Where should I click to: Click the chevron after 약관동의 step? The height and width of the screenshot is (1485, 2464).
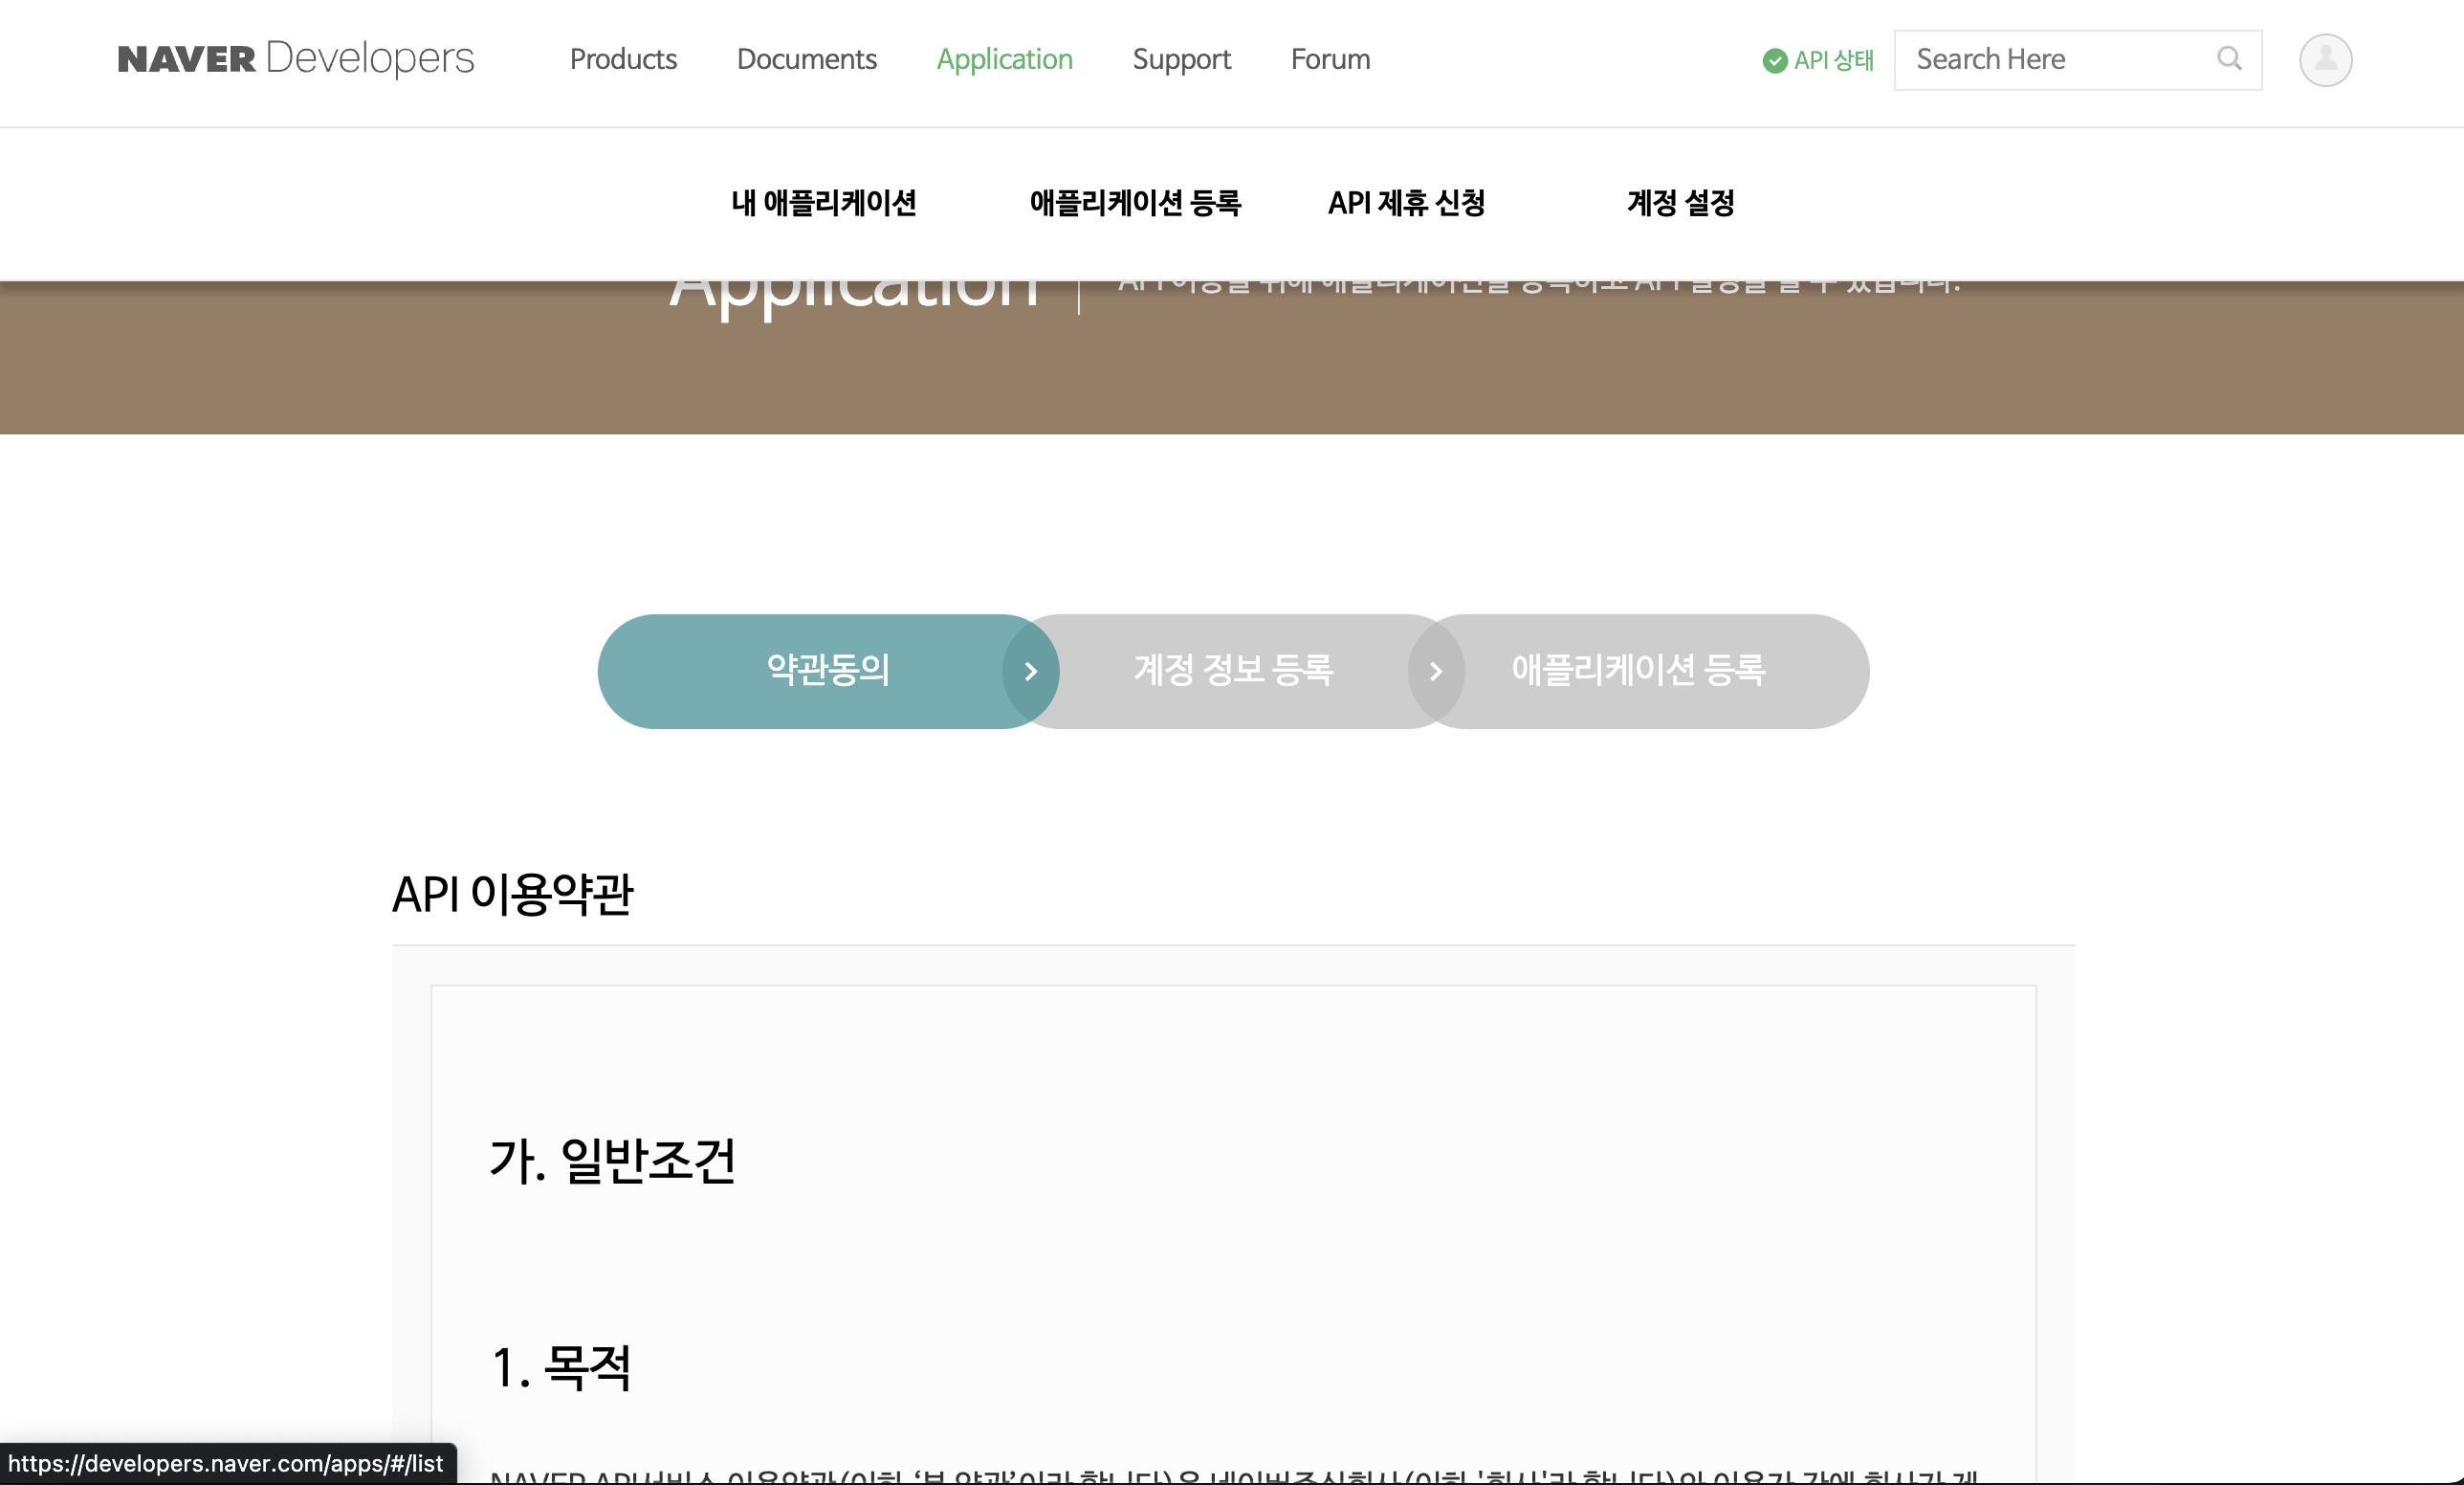click(1031, 671)
